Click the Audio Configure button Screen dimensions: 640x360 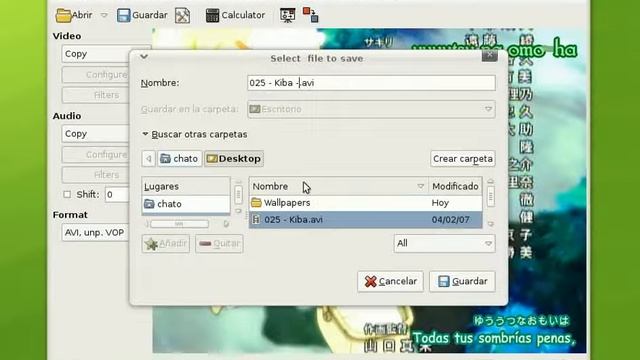point(96,155)
